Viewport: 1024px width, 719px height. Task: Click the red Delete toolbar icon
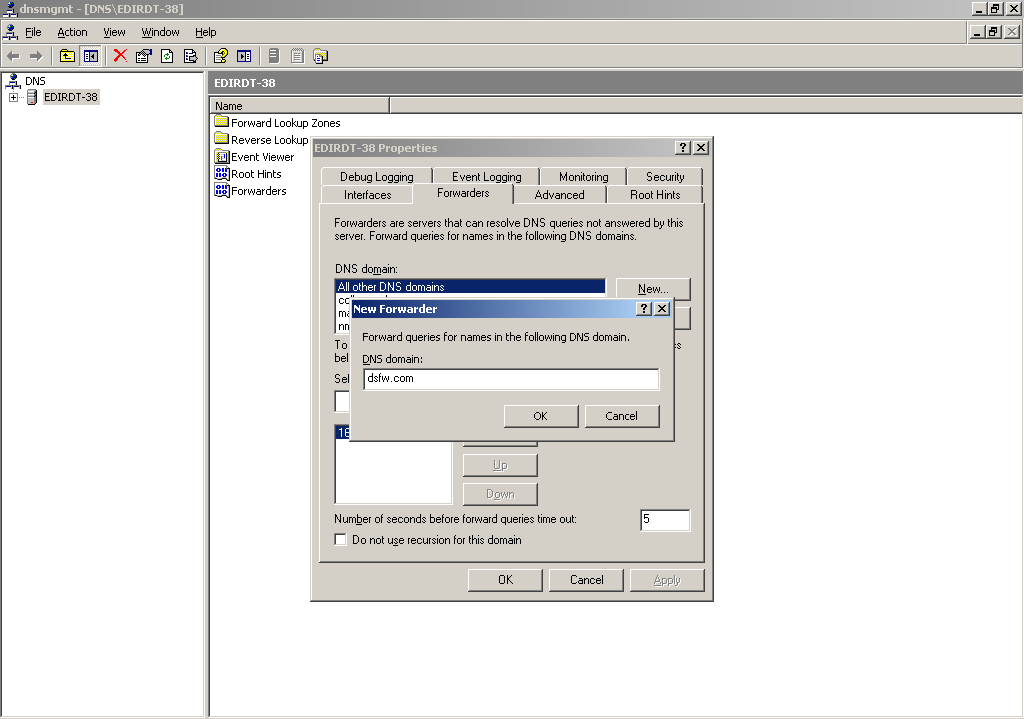120,56
